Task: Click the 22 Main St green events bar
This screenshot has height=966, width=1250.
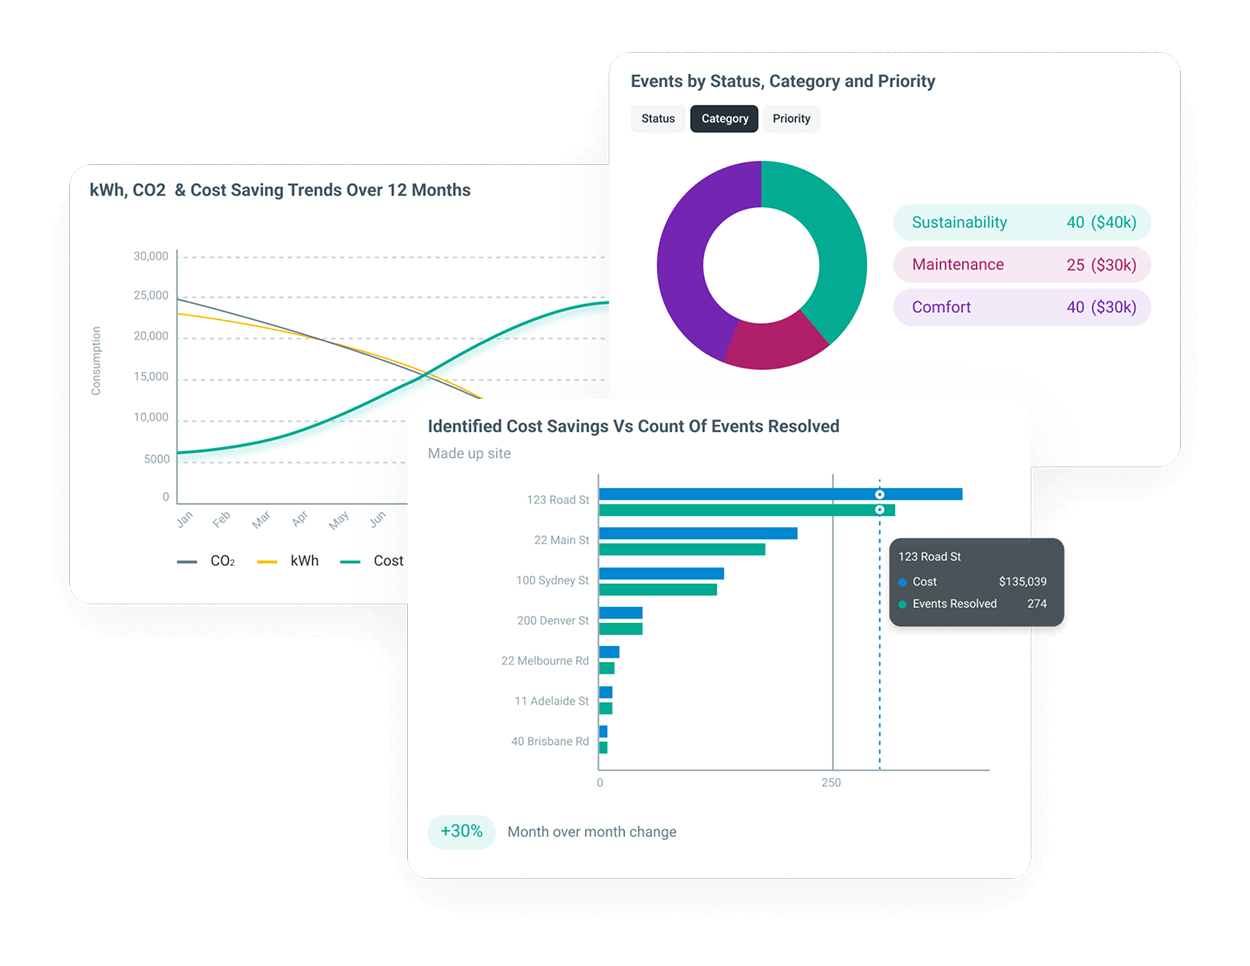Action: [682, 549]
